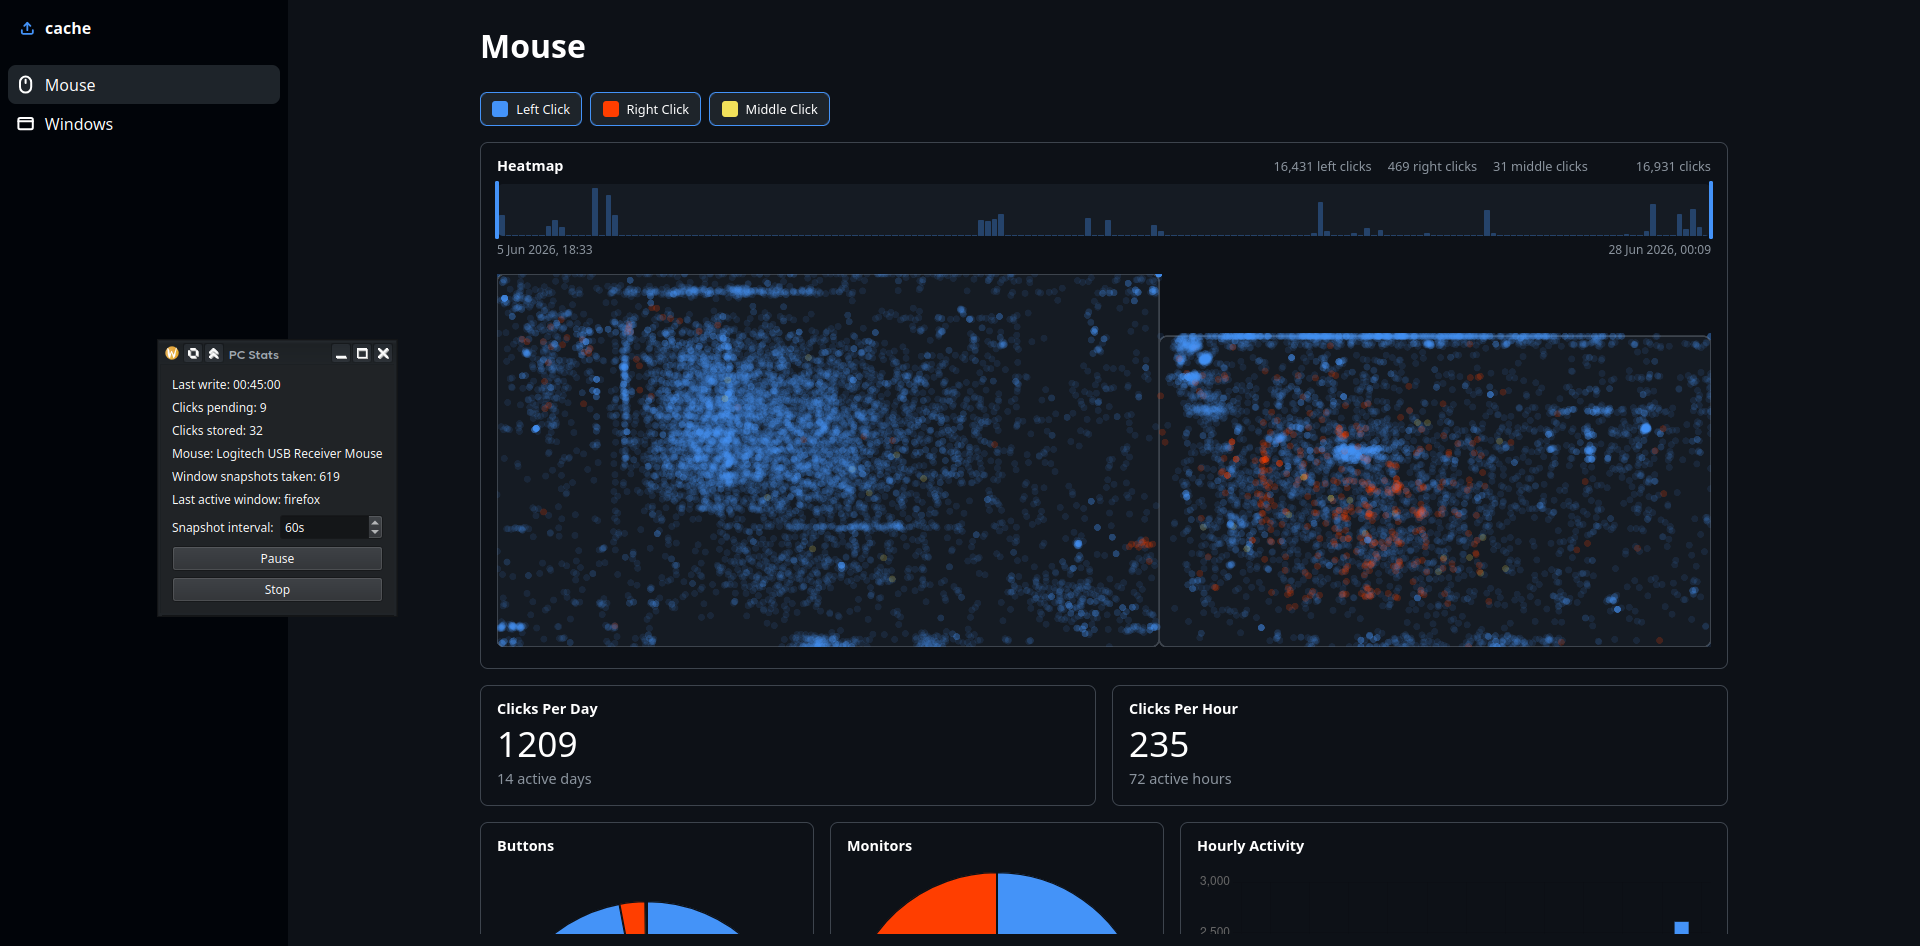The width and height of the screenshot is (1920, 946).
Task: Increase snapshot interval with up arrow
Action: click(x=375, y=521)
